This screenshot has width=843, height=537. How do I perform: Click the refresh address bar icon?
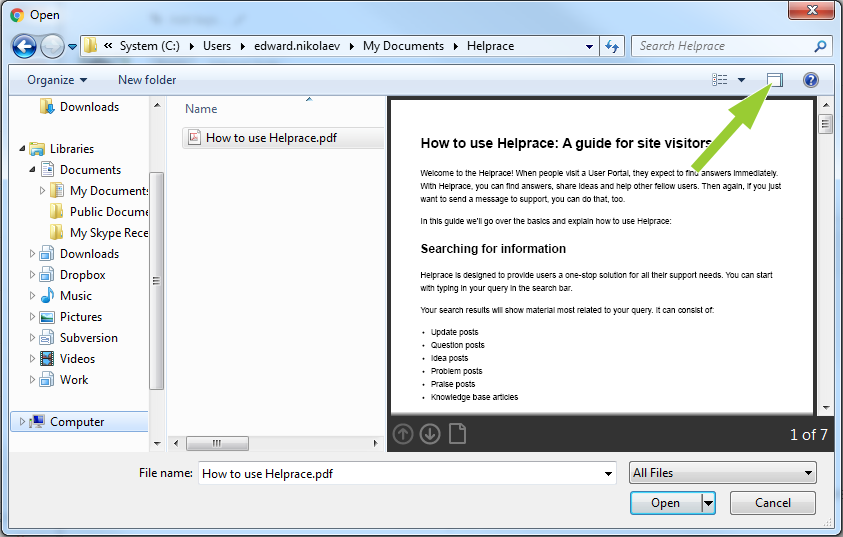point(613,46)
